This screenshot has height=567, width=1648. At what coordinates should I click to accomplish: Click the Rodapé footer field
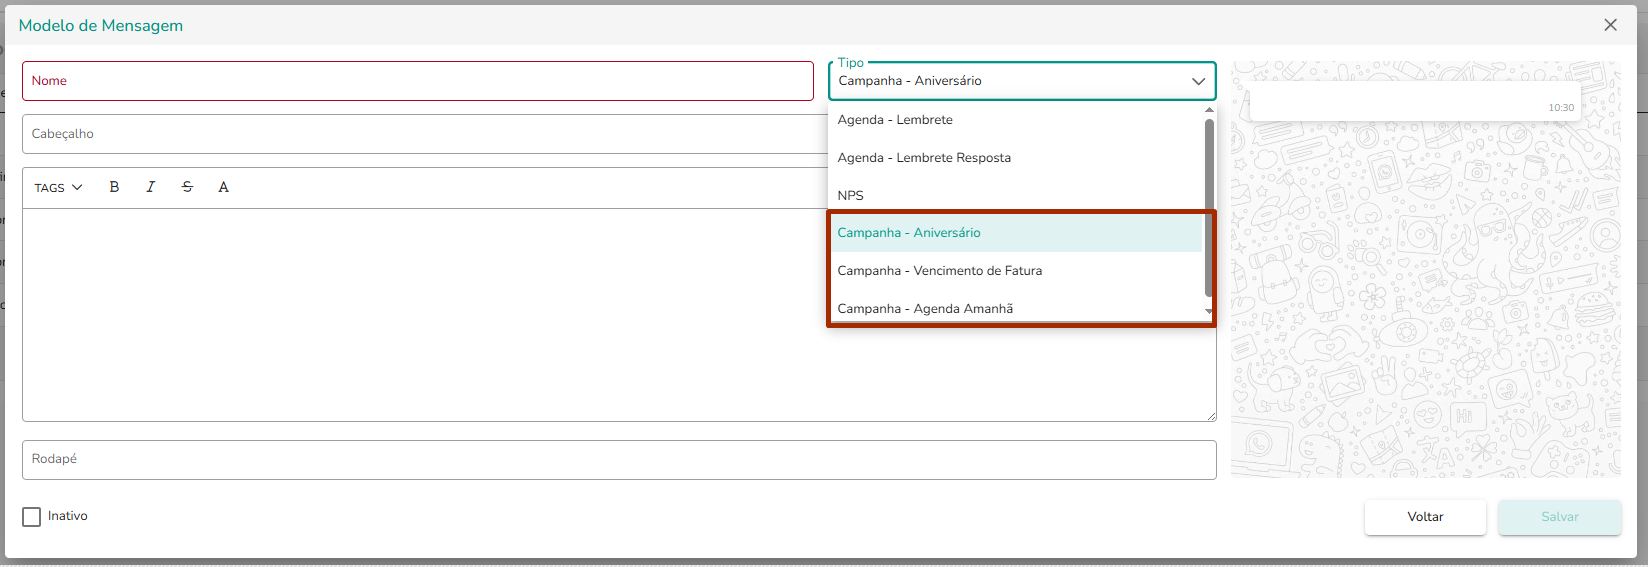[x=619, y=460]
